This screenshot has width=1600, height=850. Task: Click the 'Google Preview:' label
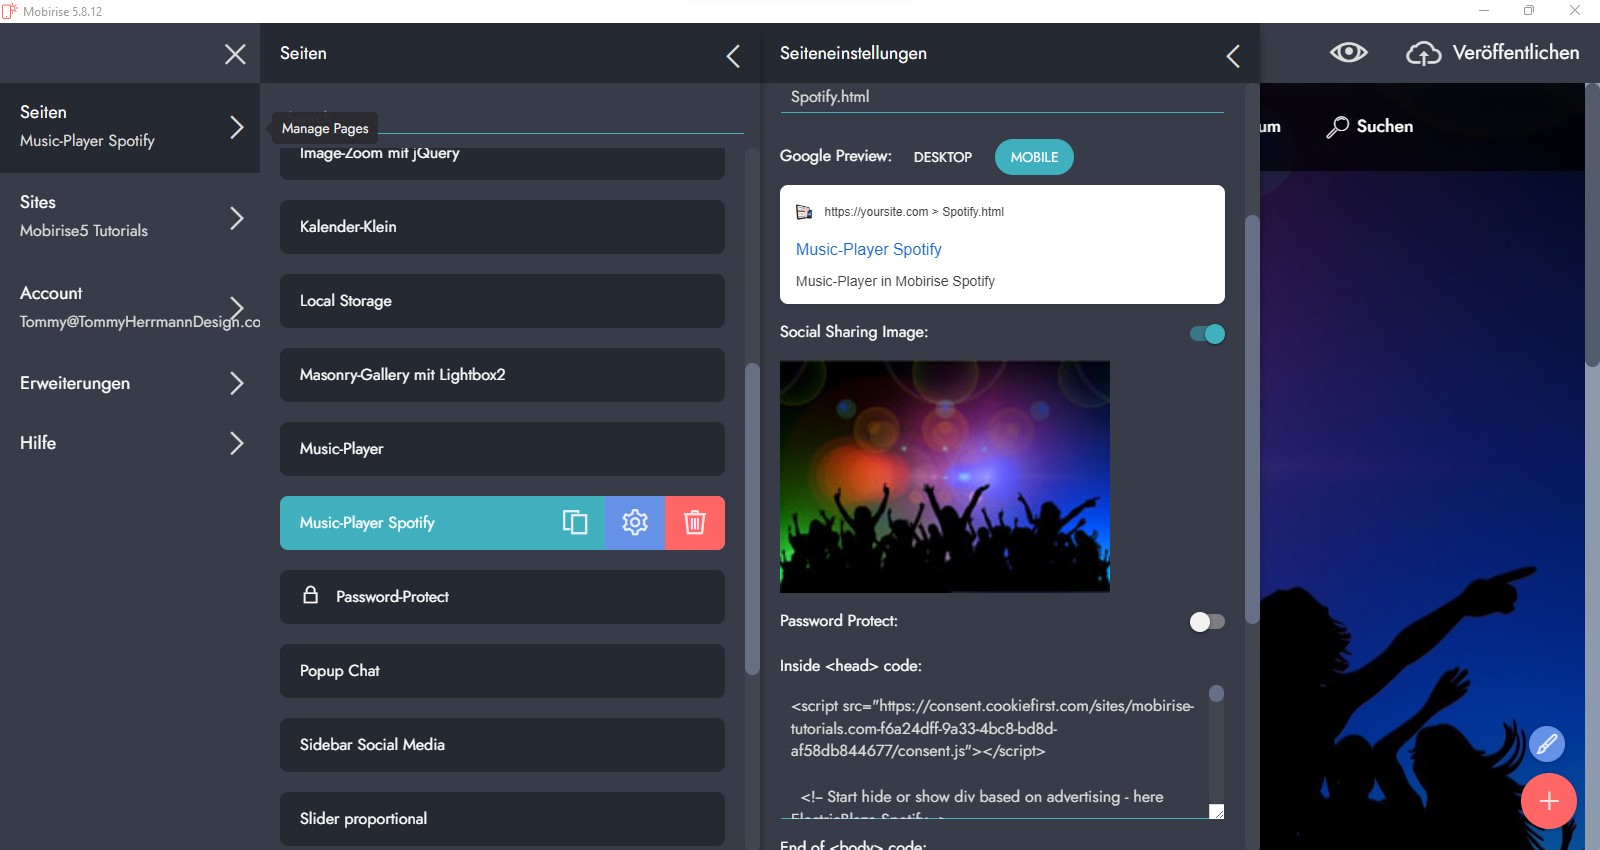tap(836, 156)
